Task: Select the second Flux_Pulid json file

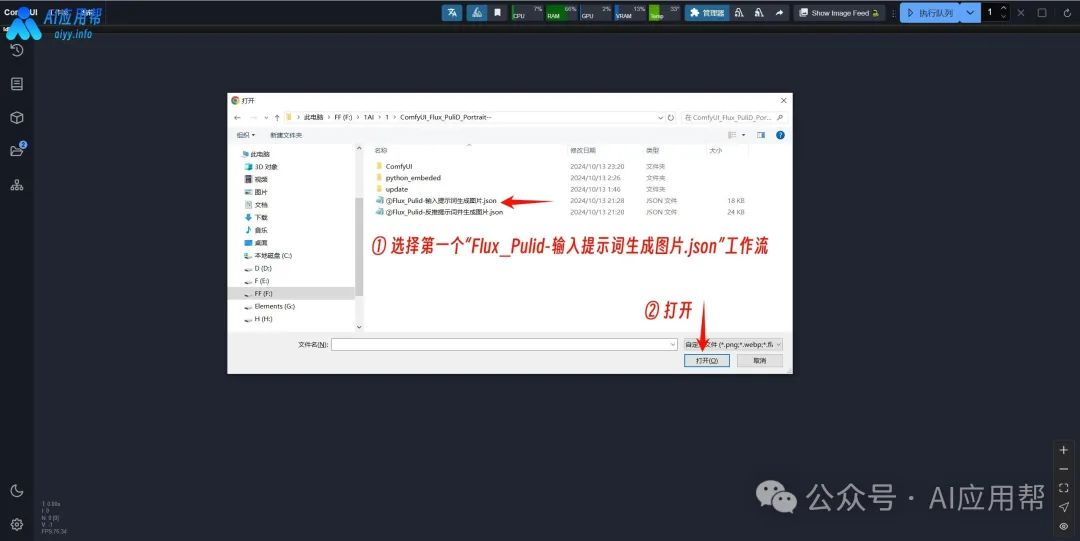Action: 439,212
